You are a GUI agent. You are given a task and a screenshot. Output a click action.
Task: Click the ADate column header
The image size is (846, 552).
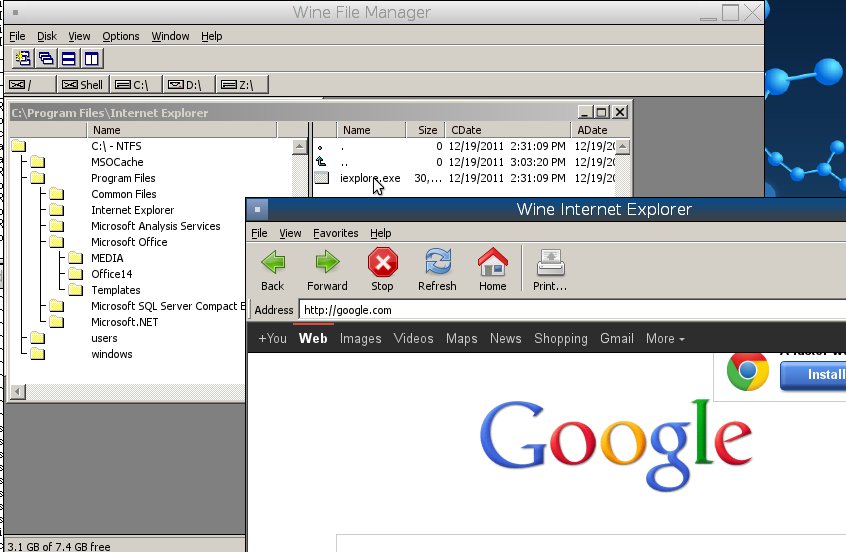600,130
